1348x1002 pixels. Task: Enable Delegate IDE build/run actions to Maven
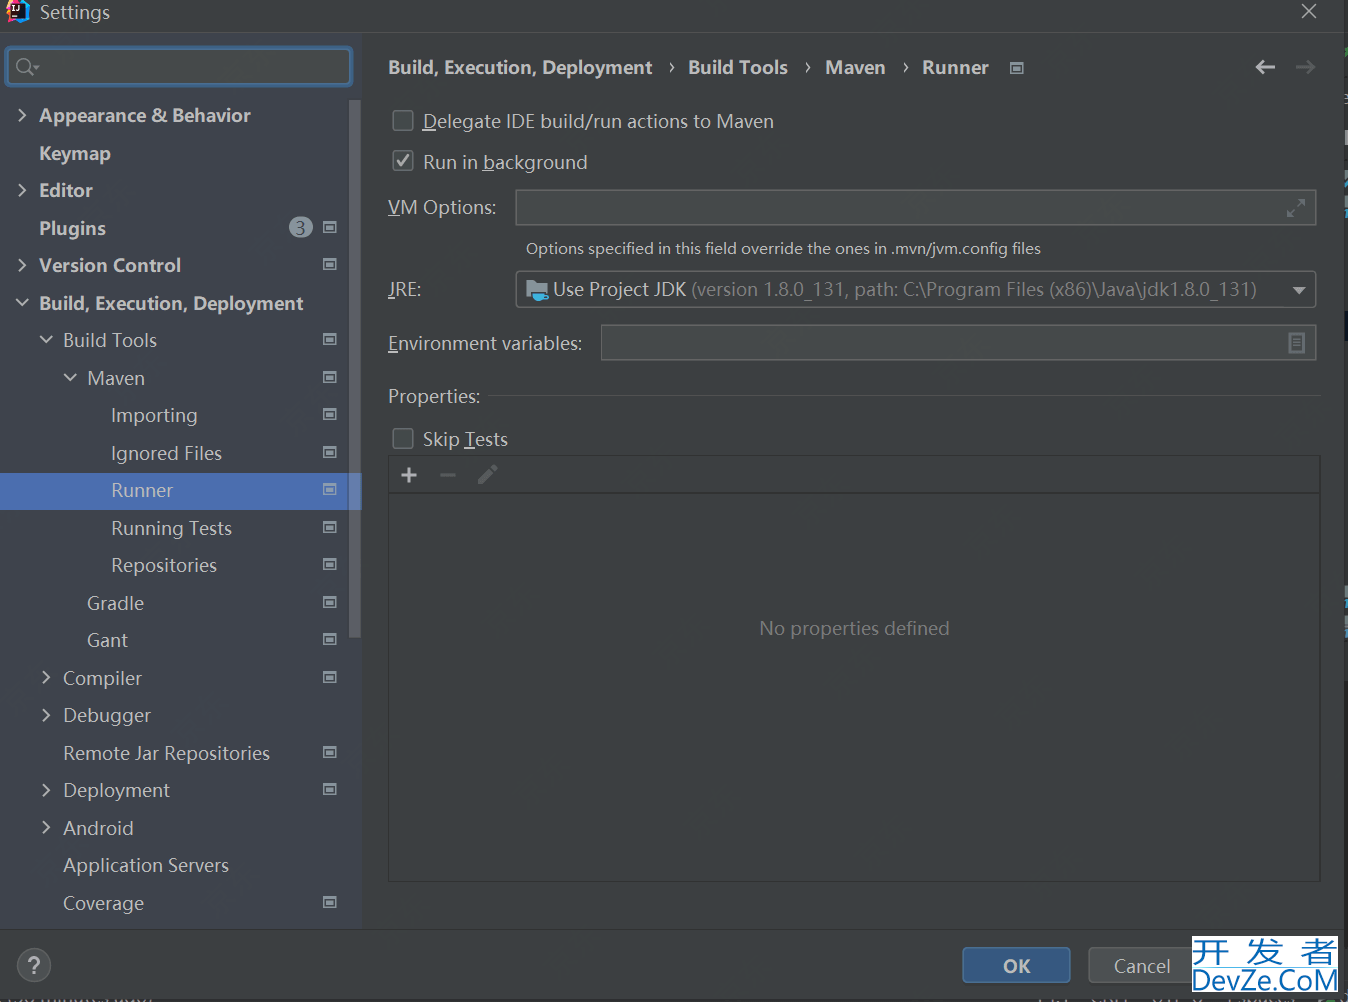(403, 121)
